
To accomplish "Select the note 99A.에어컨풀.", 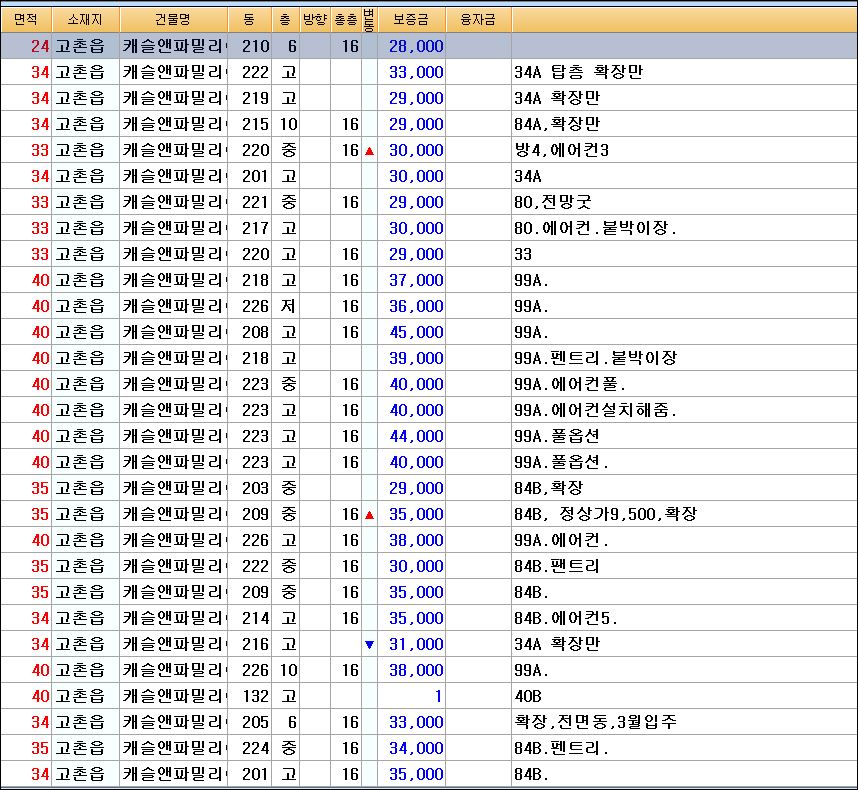I will (x=570, y=384).
